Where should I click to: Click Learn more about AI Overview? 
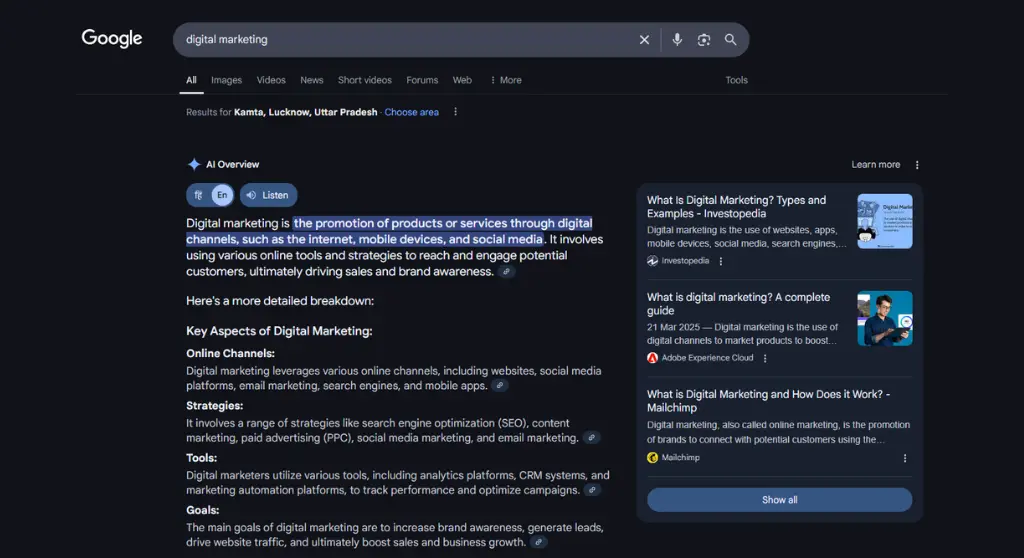tap(875, 165)
